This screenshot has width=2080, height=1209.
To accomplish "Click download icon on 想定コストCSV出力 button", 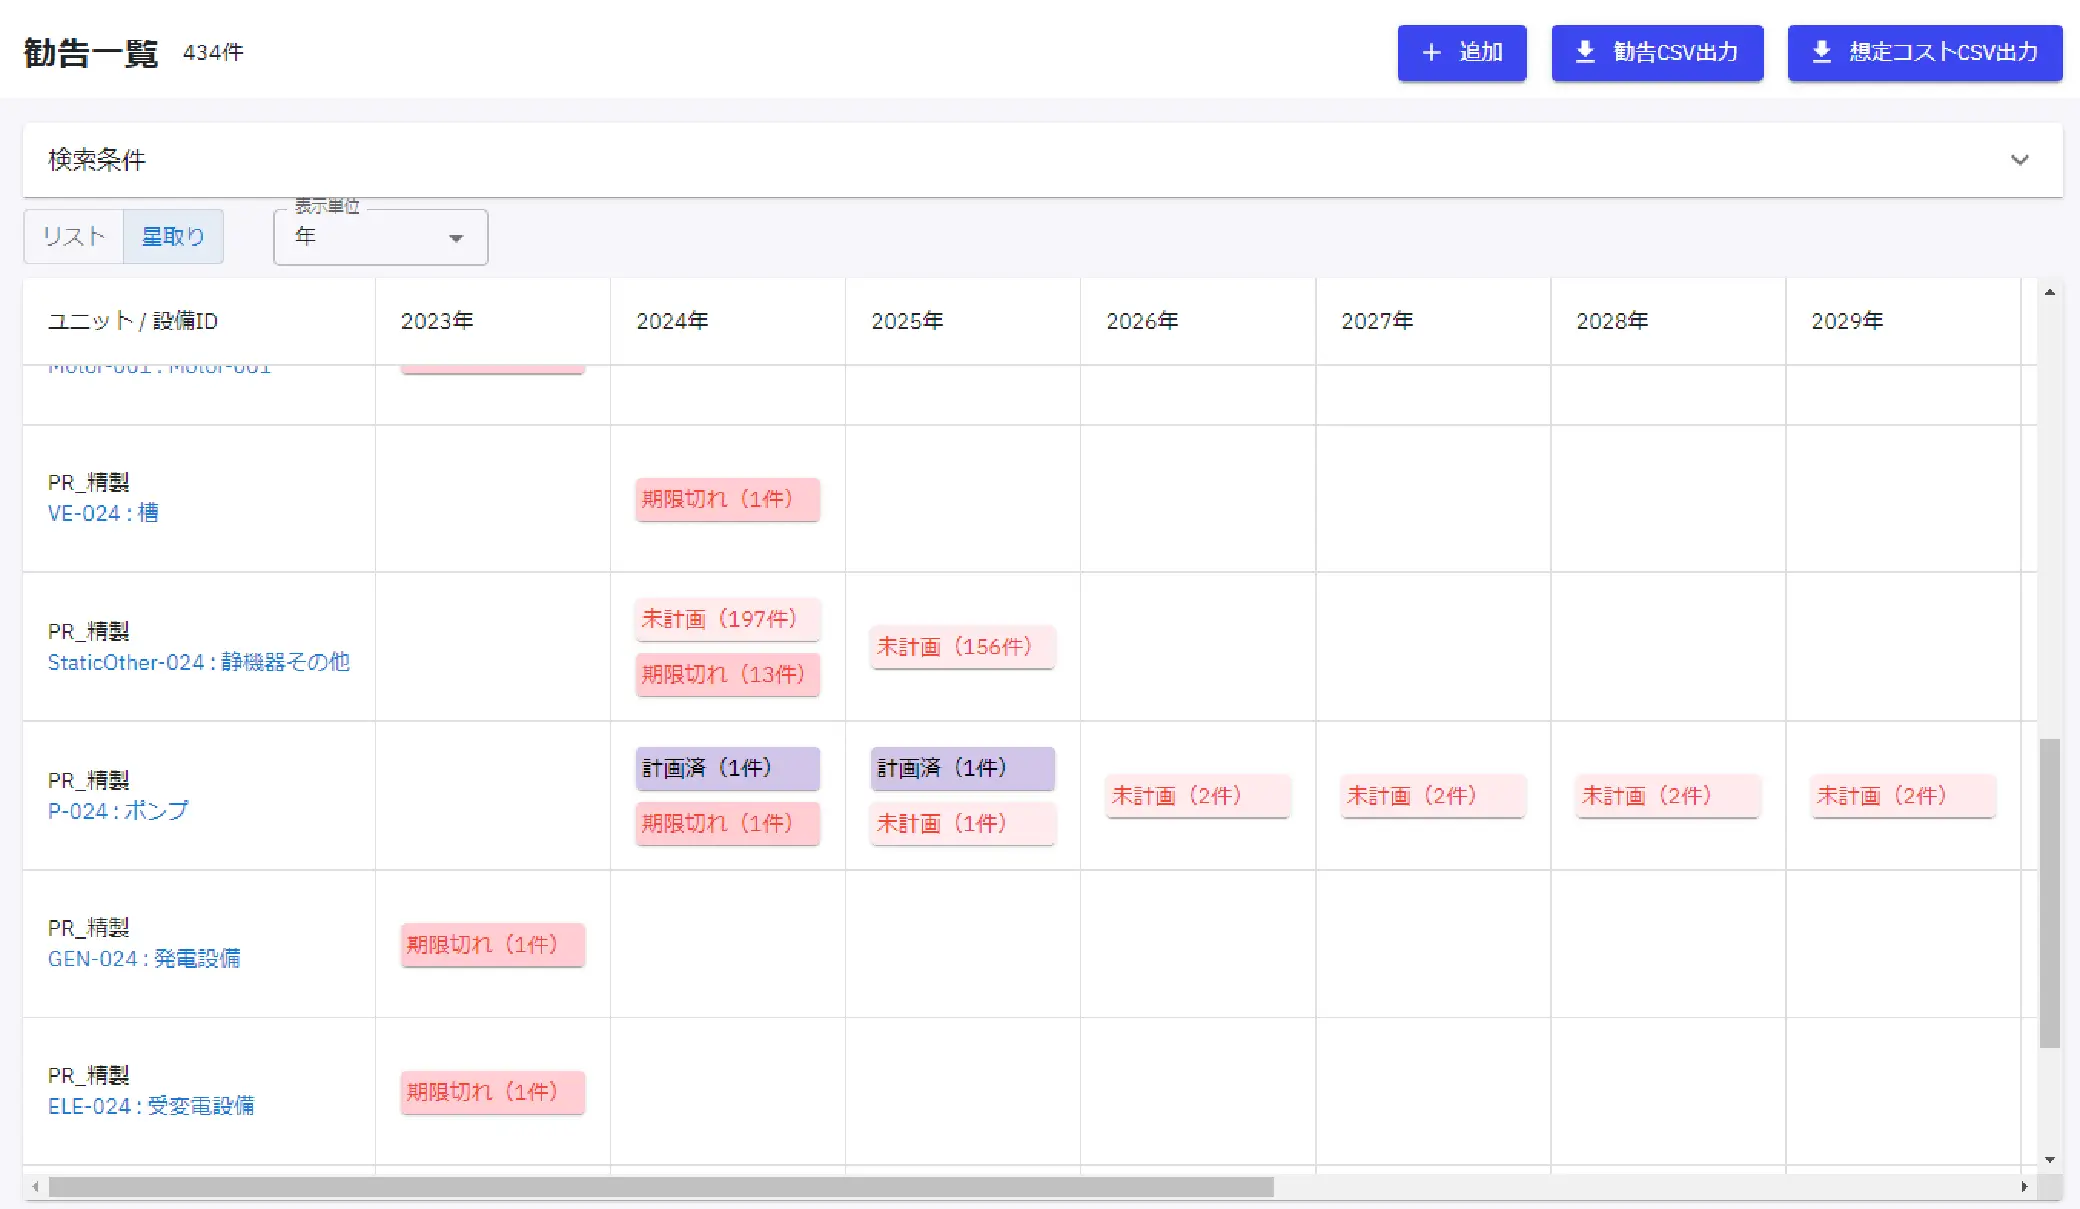I will click(1821, 53).
